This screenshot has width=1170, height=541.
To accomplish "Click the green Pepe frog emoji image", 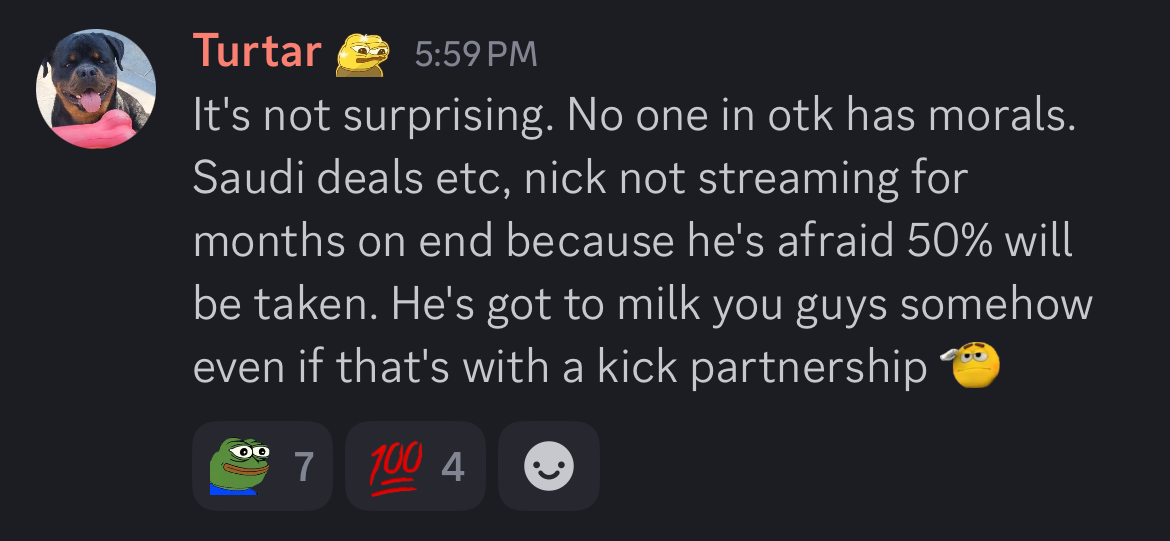I will coord(240,466).
